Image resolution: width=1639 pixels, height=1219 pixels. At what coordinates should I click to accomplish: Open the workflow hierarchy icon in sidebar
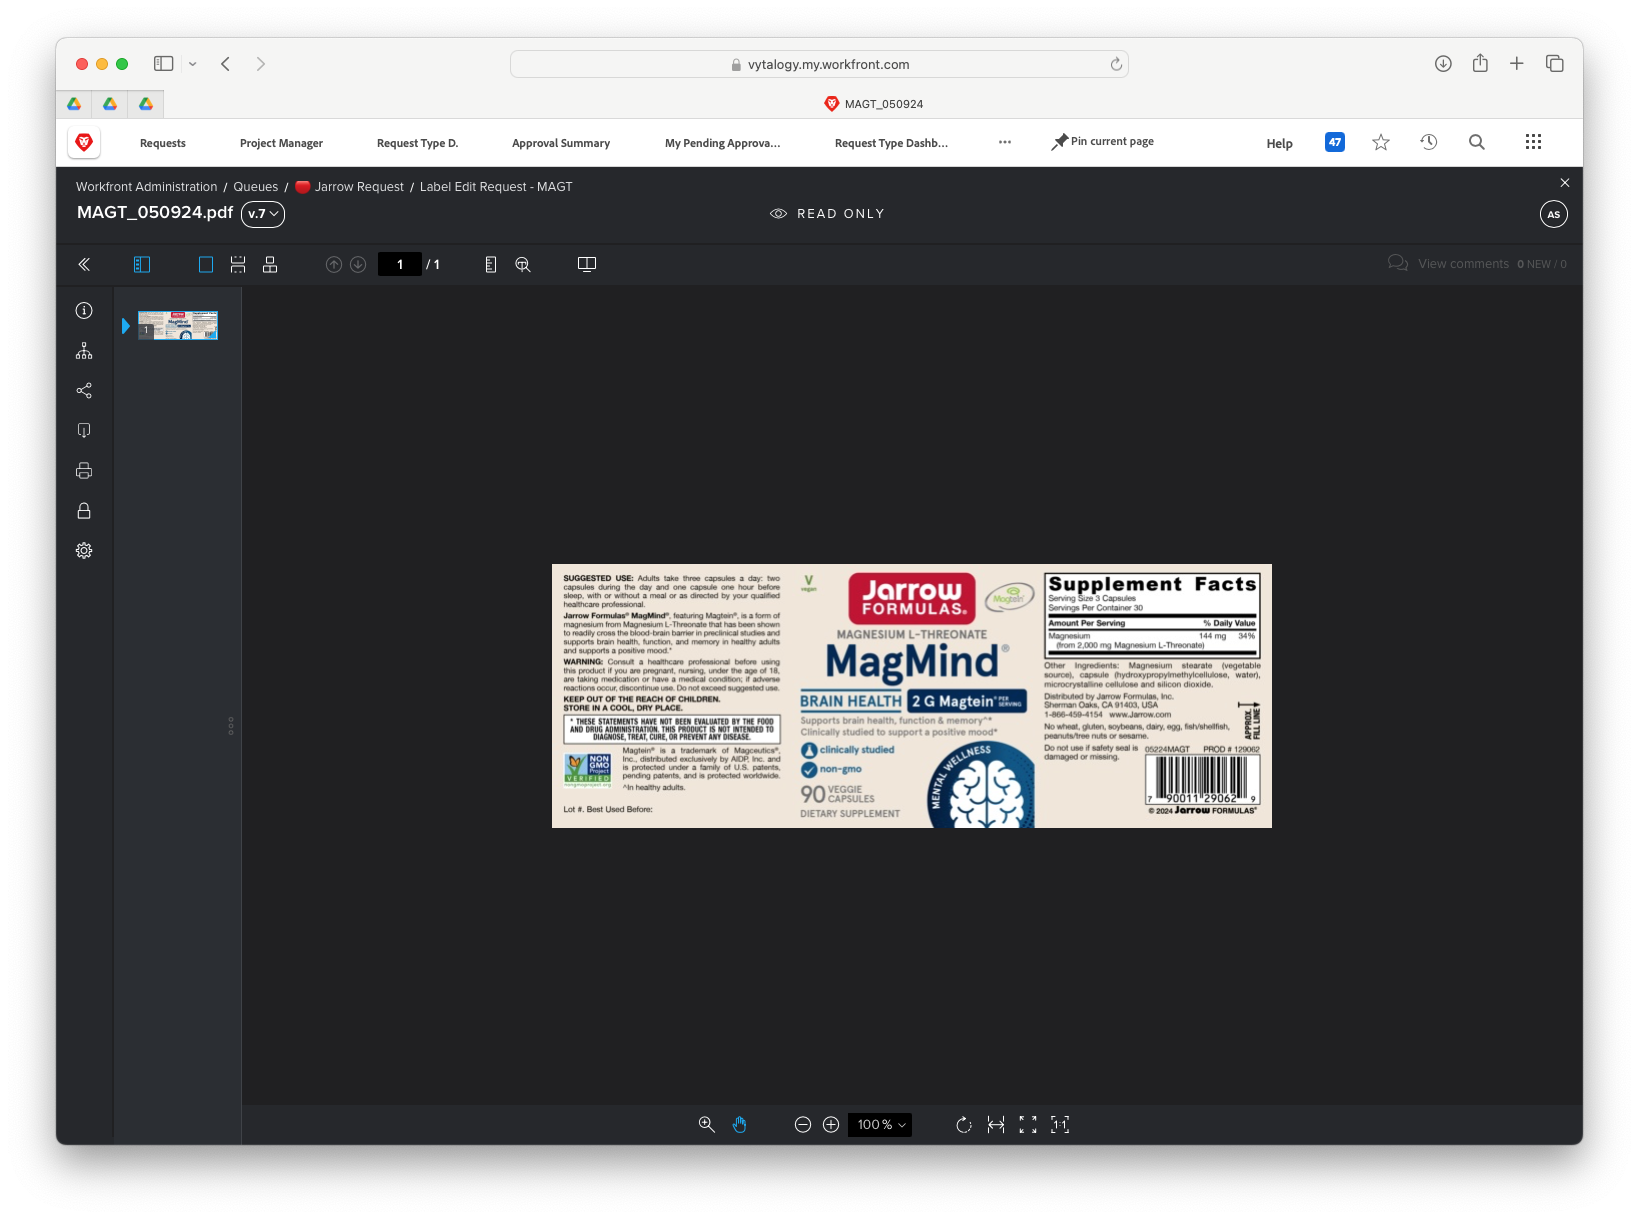[x=84, y=351]
